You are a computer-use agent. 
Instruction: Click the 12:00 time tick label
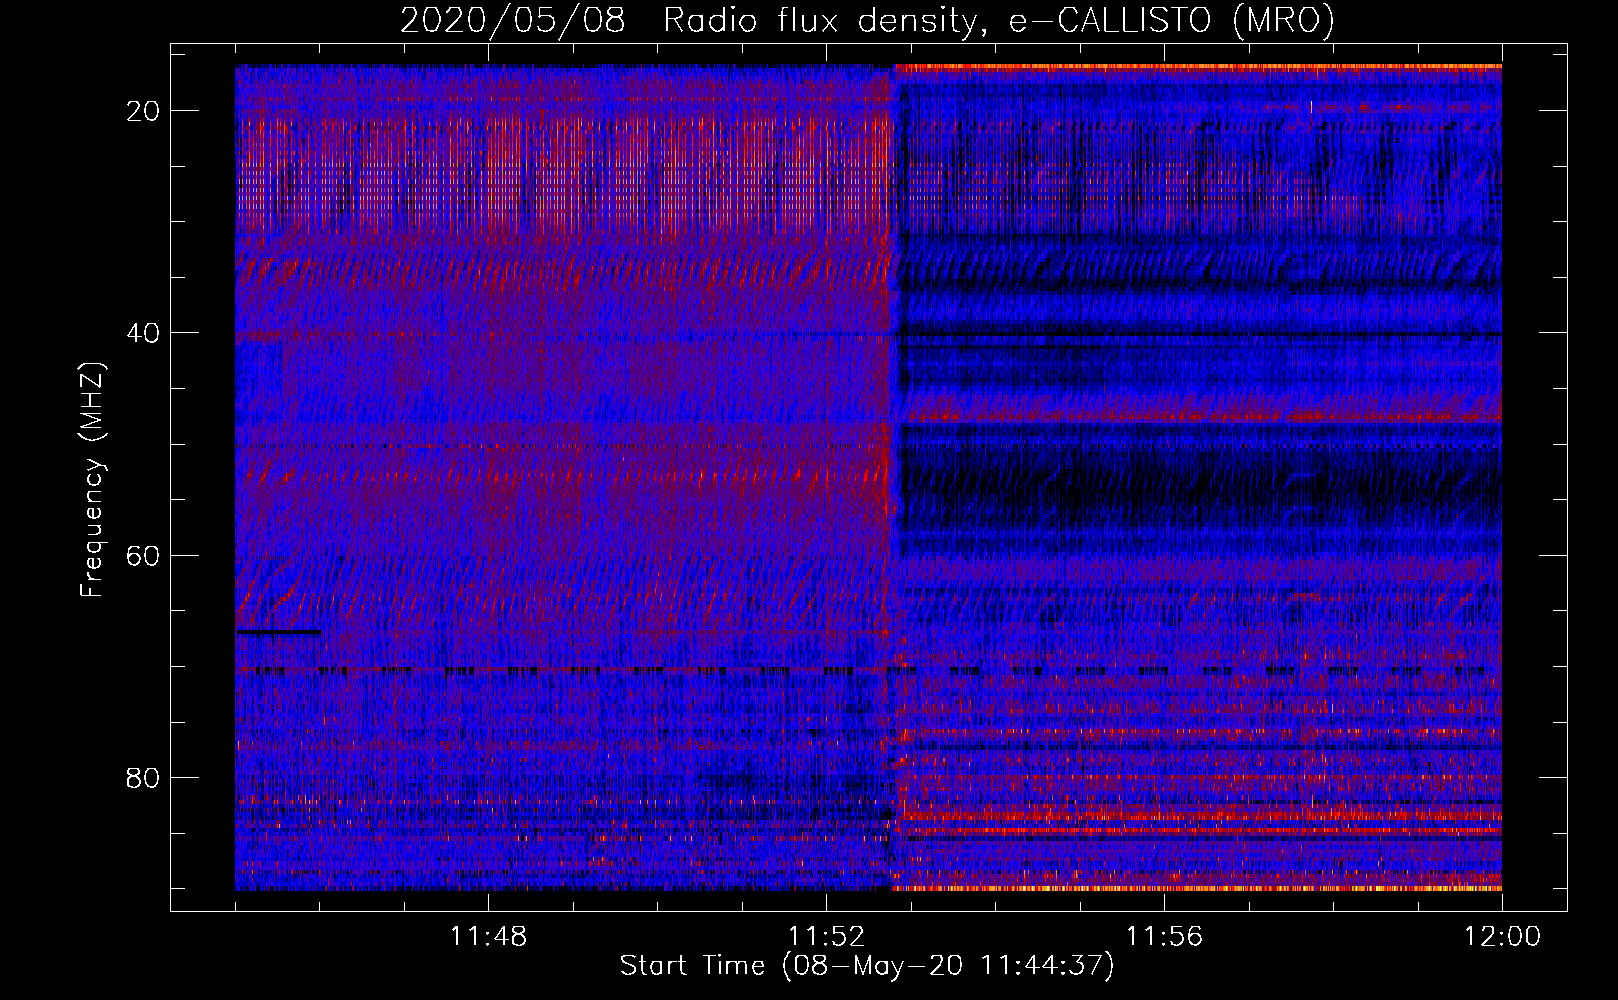click(x=1502, y=937)
